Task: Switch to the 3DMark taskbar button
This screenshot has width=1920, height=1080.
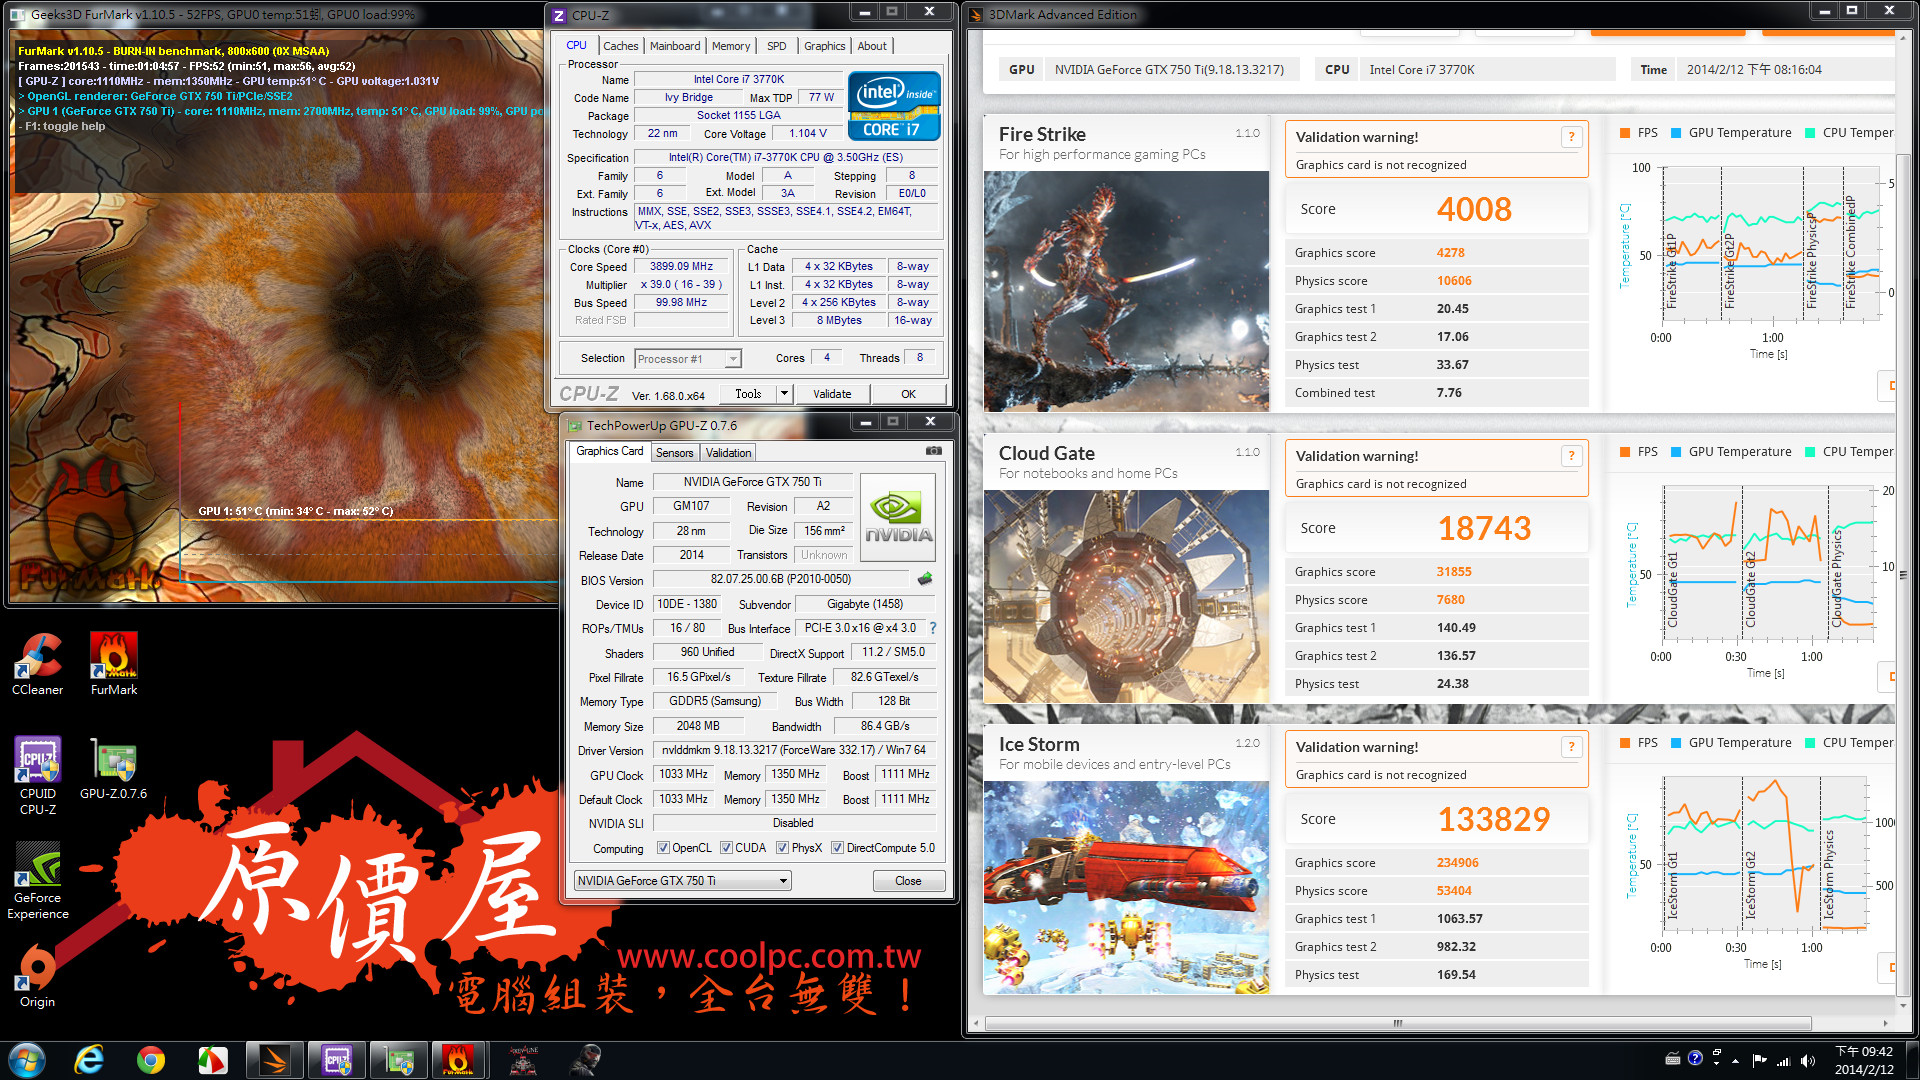Action: [274, 1060]
